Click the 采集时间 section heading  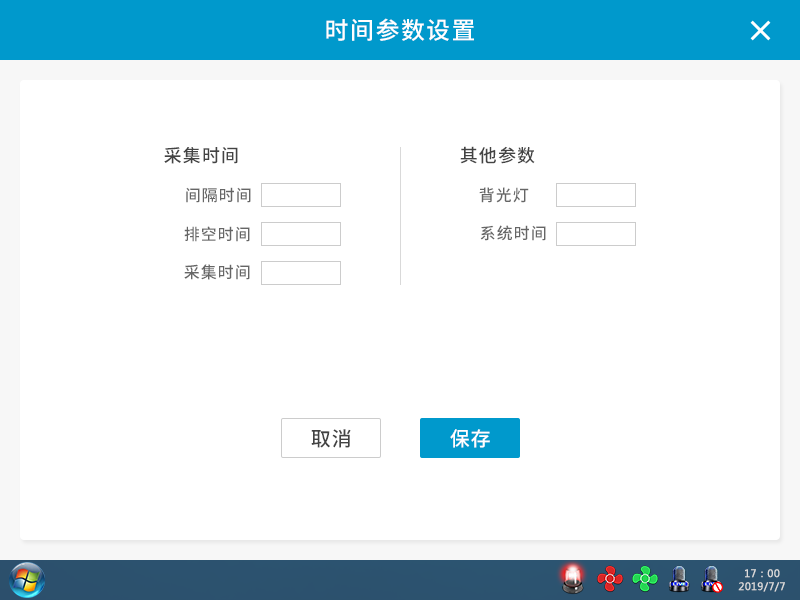pyautogui.click(x=202, y=156)
